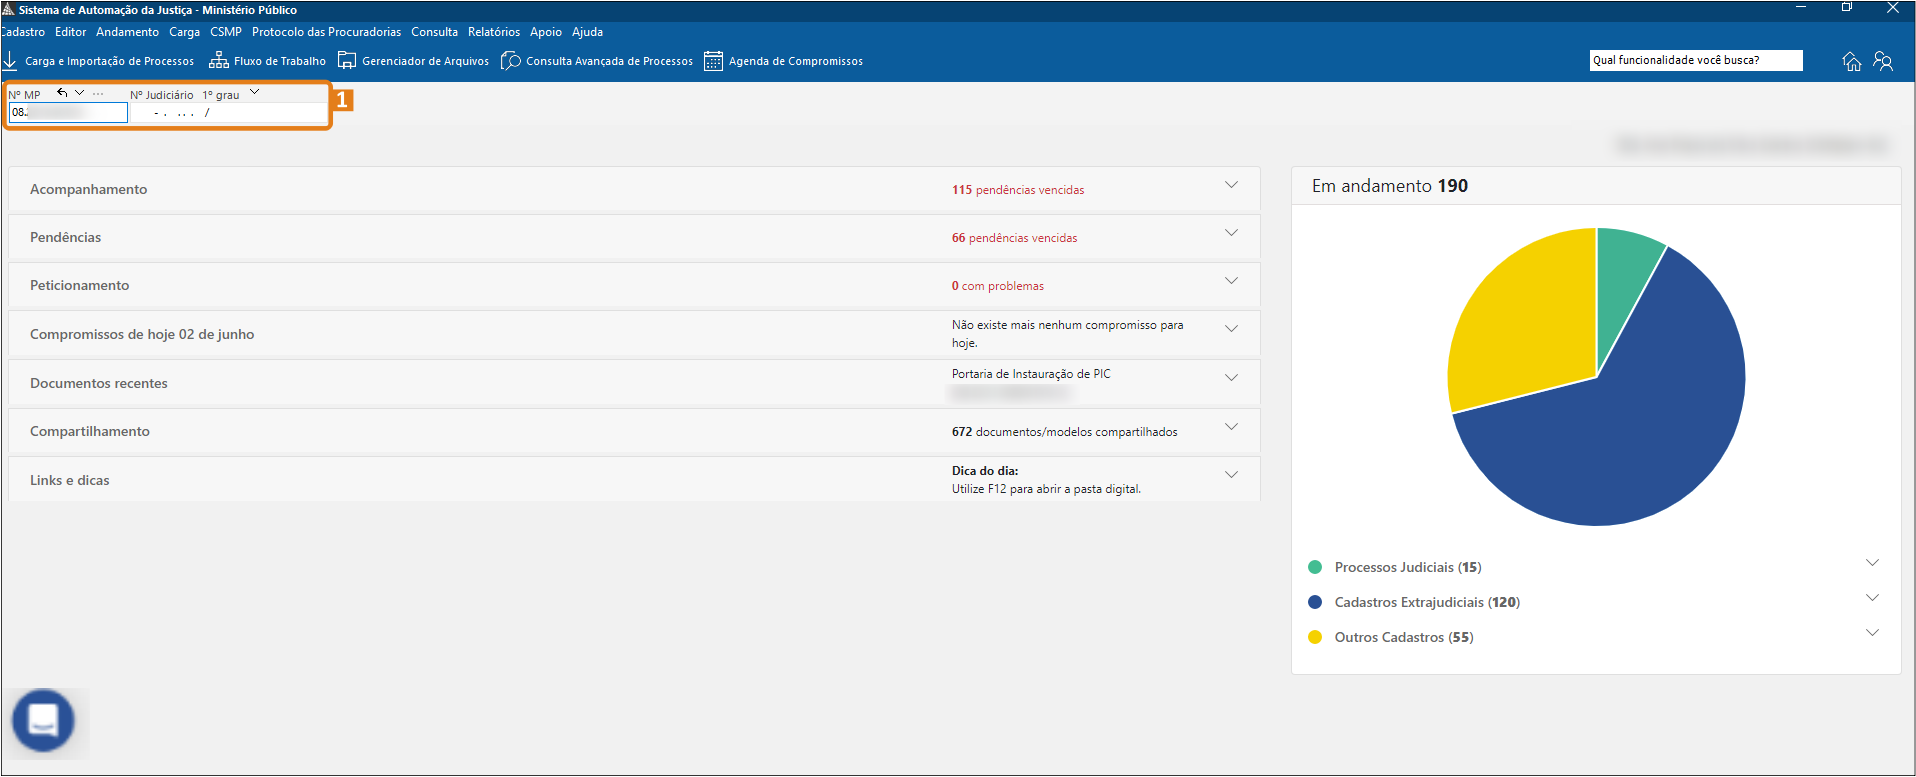Expand the Pendências section
1916x777 pixels.
point(1231,233)
